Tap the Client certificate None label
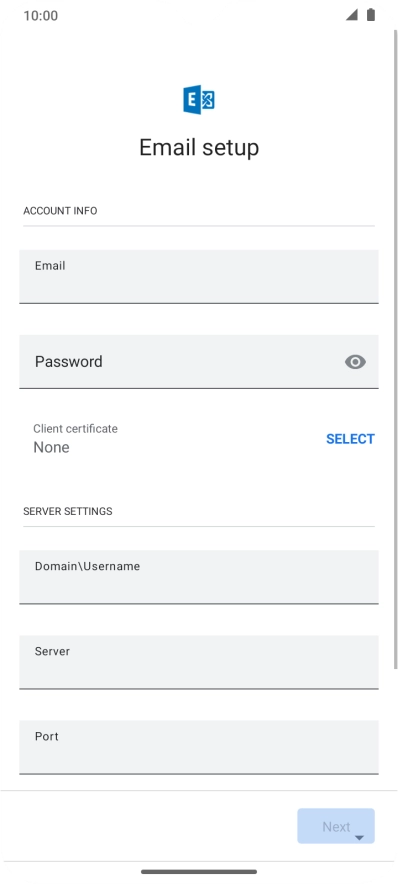Viewport: 398px width, 884px height. tap(76, 439)
